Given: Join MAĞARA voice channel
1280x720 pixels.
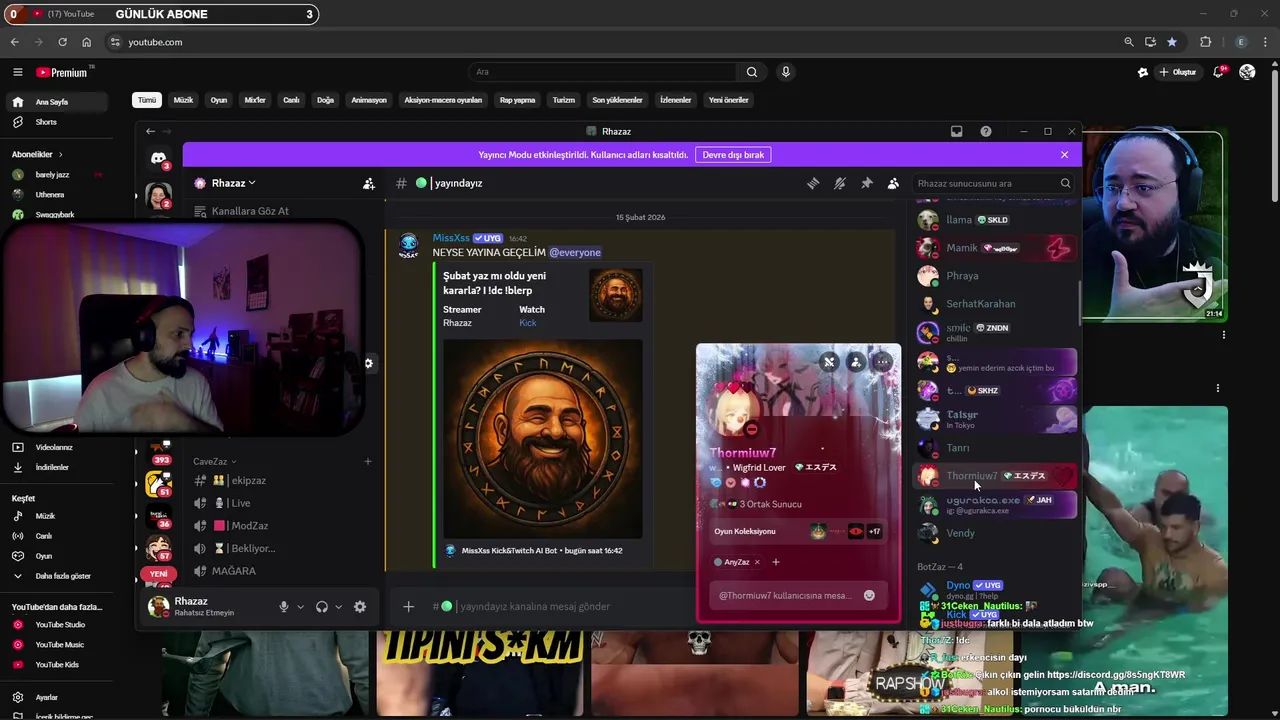Looking at the screenshot, I should tap(234, 571).
